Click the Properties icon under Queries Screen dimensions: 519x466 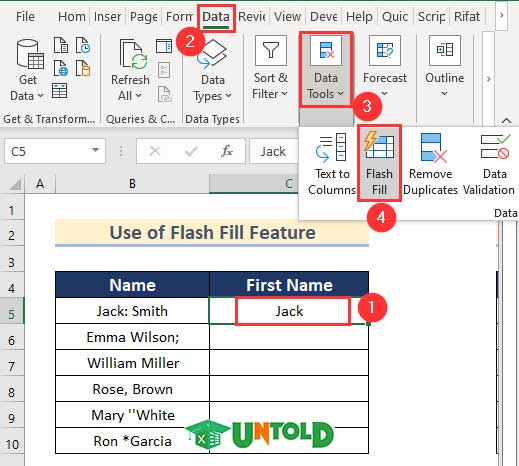(x=164, y=70)
